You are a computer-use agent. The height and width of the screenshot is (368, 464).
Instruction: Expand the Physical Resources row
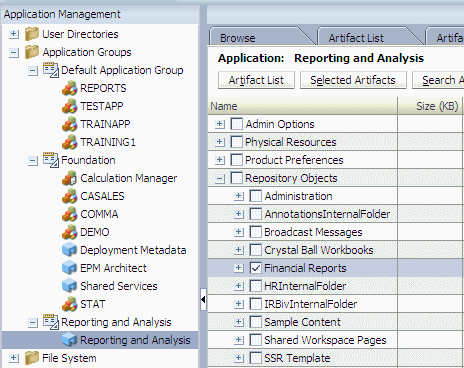click(219, 142)
